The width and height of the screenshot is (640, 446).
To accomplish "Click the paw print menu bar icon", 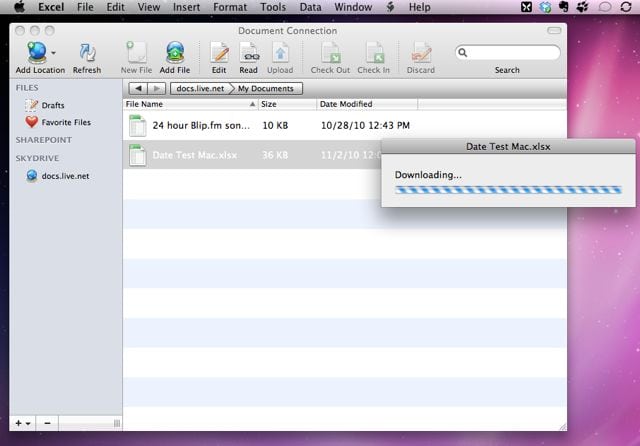I will click(582, 7).
